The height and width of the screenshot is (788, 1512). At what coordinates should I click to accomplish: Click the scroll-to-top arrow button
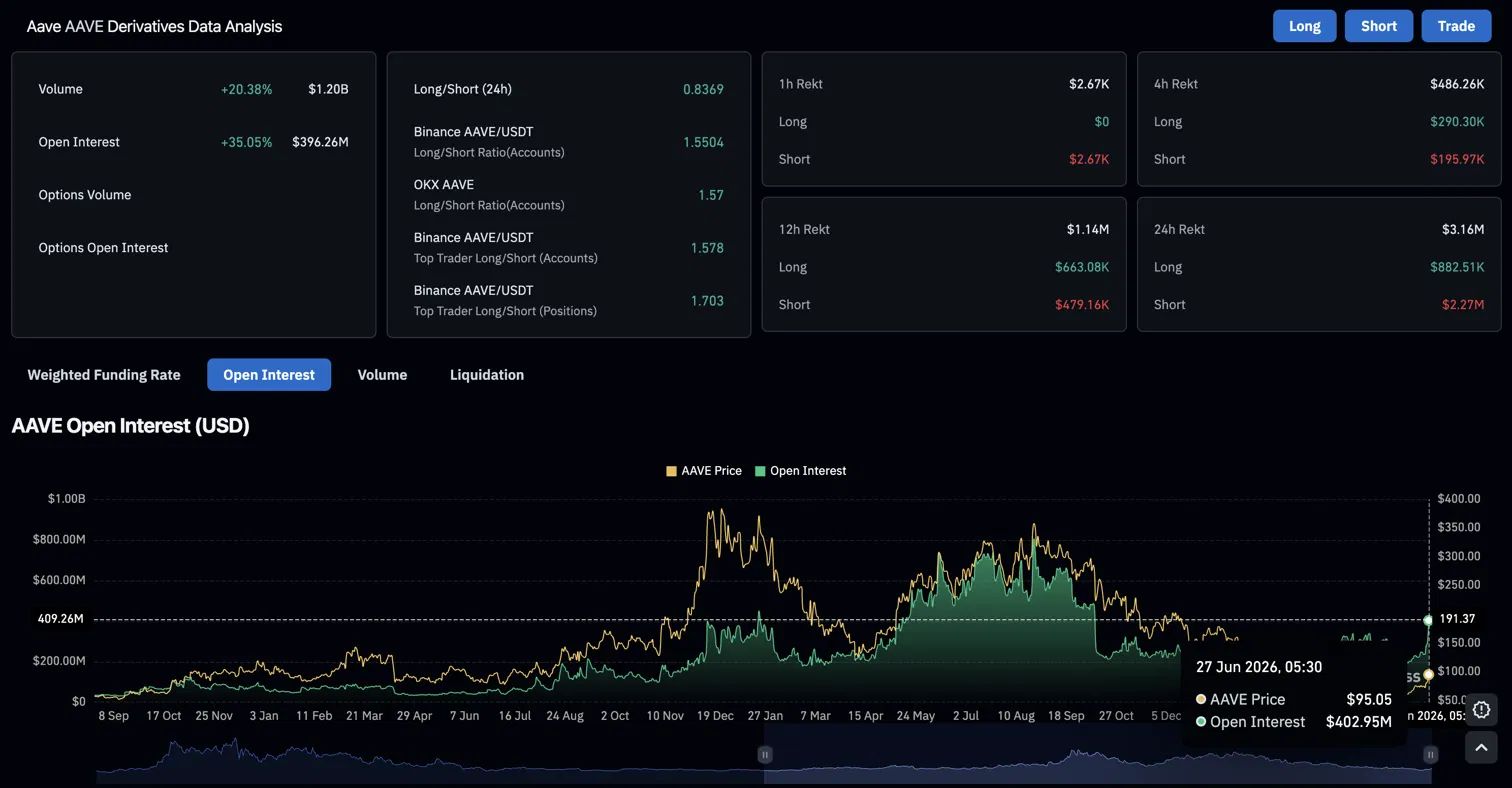pyautogui.click(x=1481, y=747)
